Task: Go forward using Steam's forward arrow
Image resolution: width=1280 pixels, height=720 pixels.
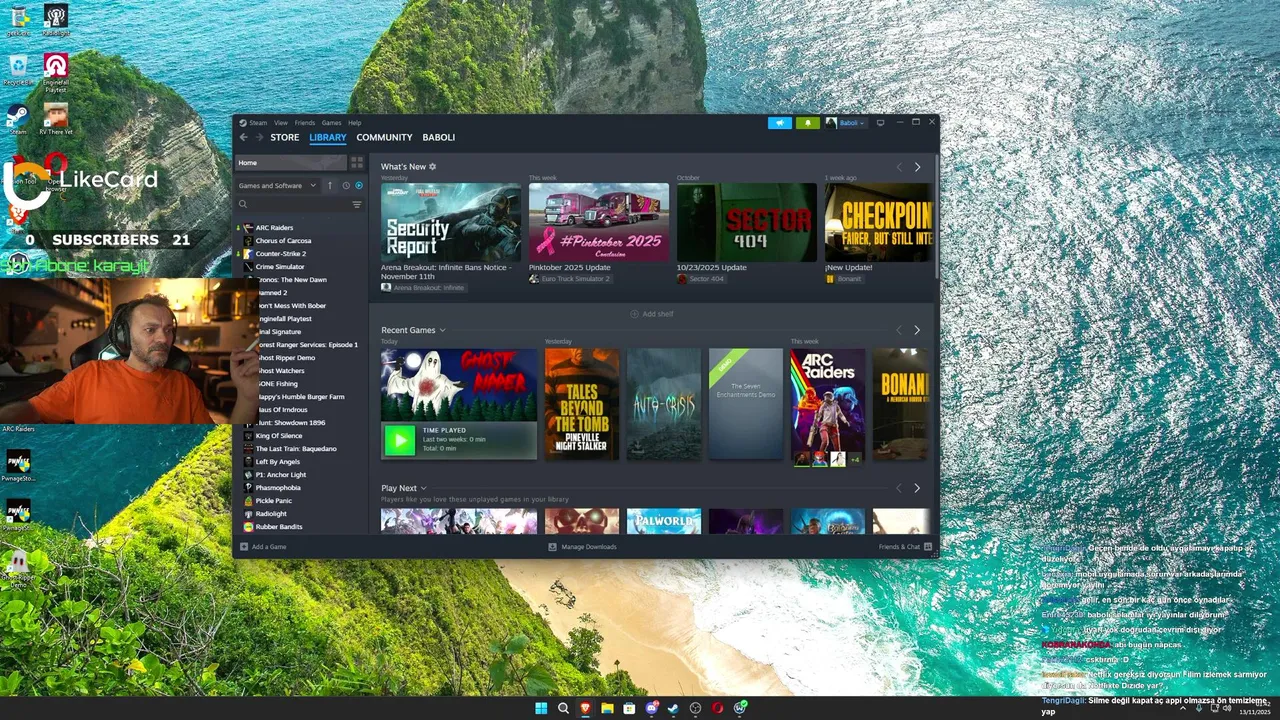Action: pyautogui.click(x=258, y=137)
